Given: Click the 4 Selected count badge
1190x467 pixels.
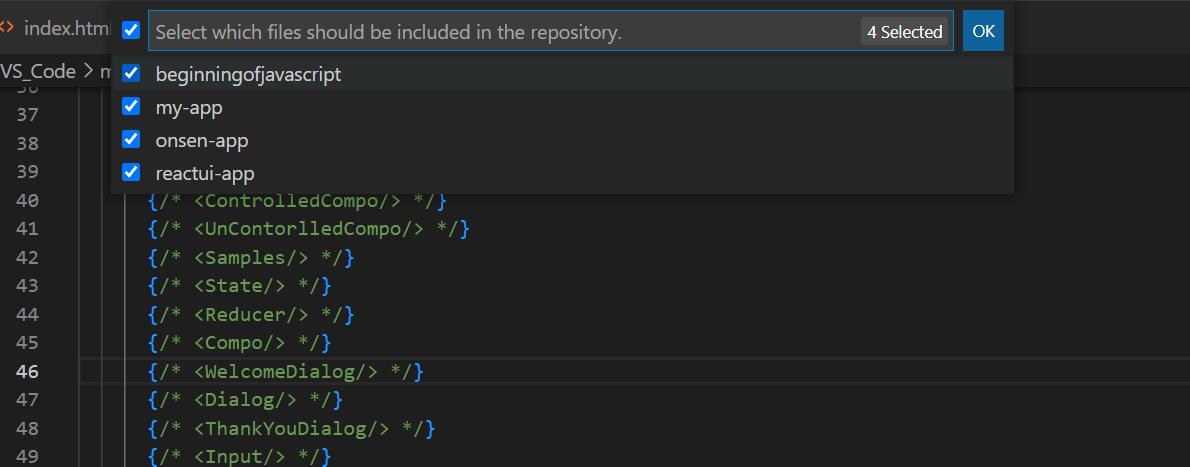Looking at the screenshot, I should pos(904,32).
